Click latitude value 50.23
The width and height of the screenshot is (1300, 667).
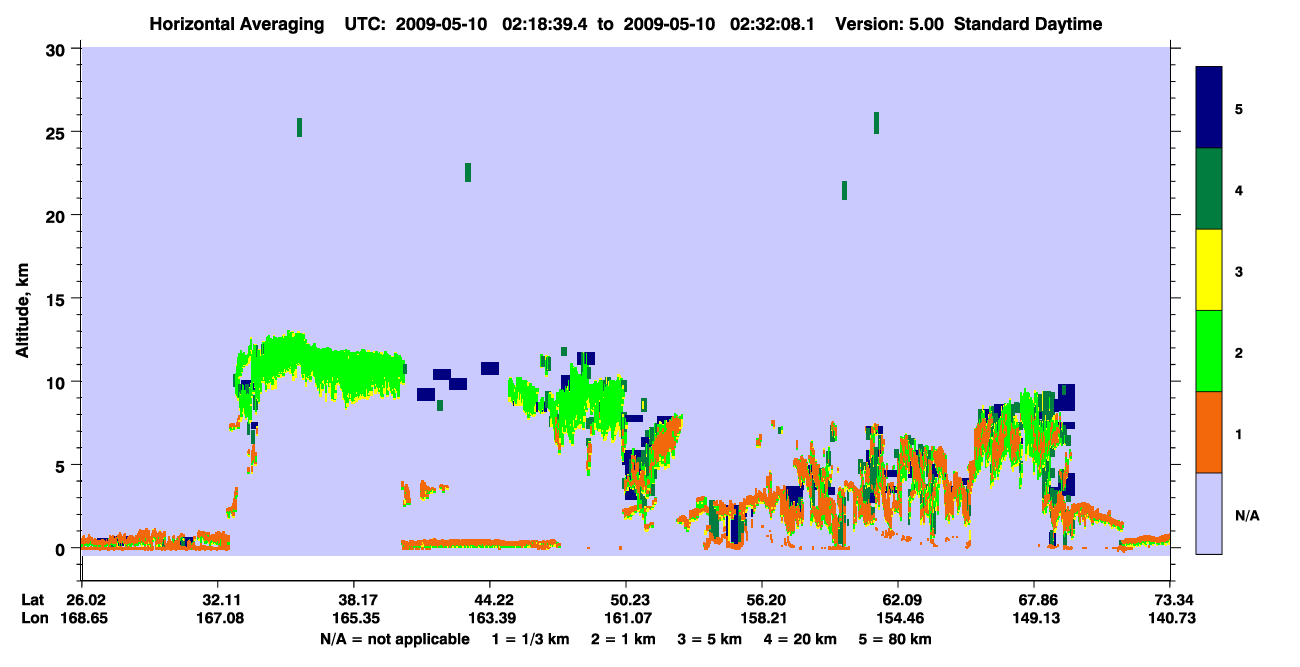click(x=629, y=600)
